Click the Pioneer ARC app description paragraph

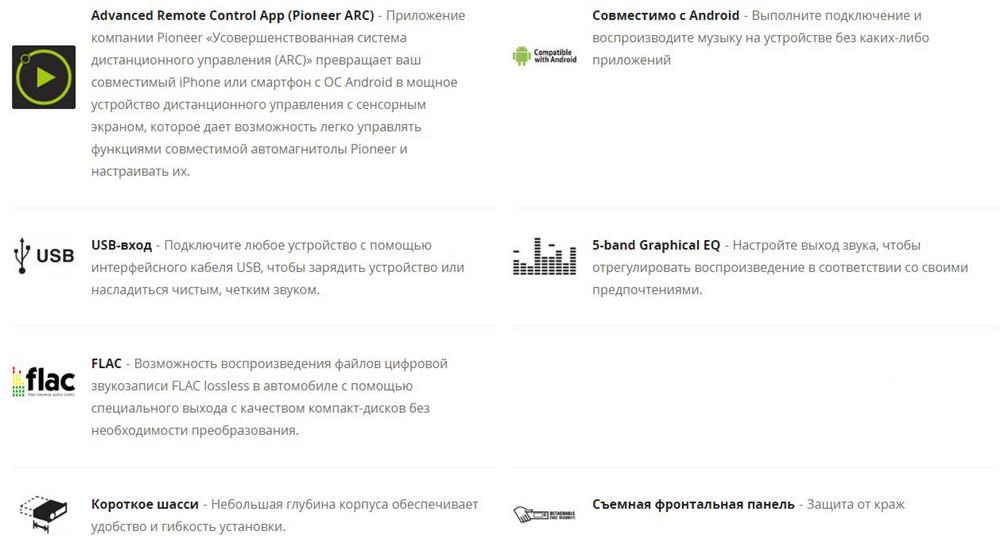point(278,93)
